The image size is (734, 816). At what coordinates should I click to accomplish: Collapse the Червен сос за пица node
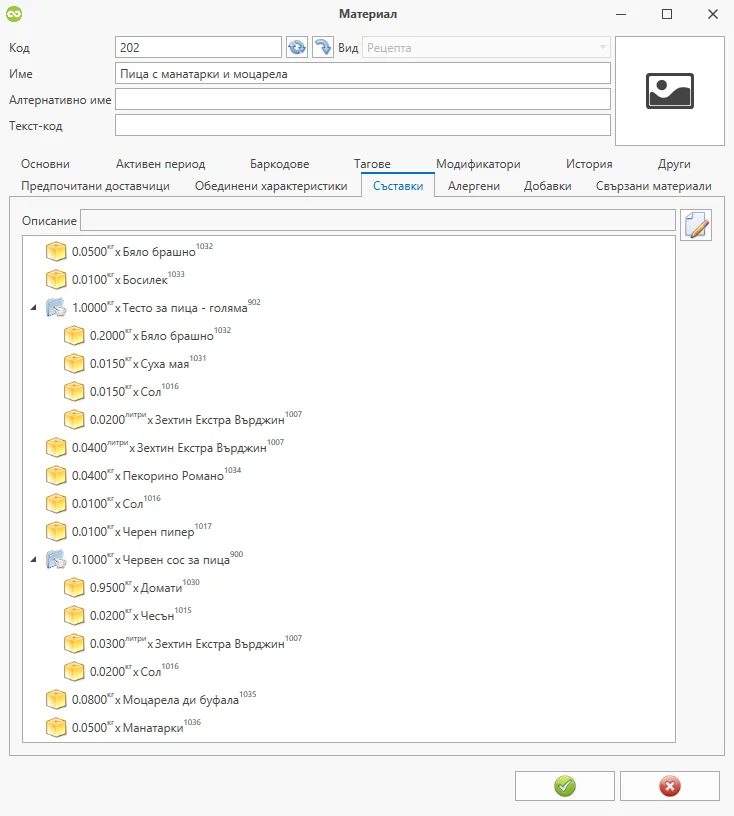click(x=35, y=559)
